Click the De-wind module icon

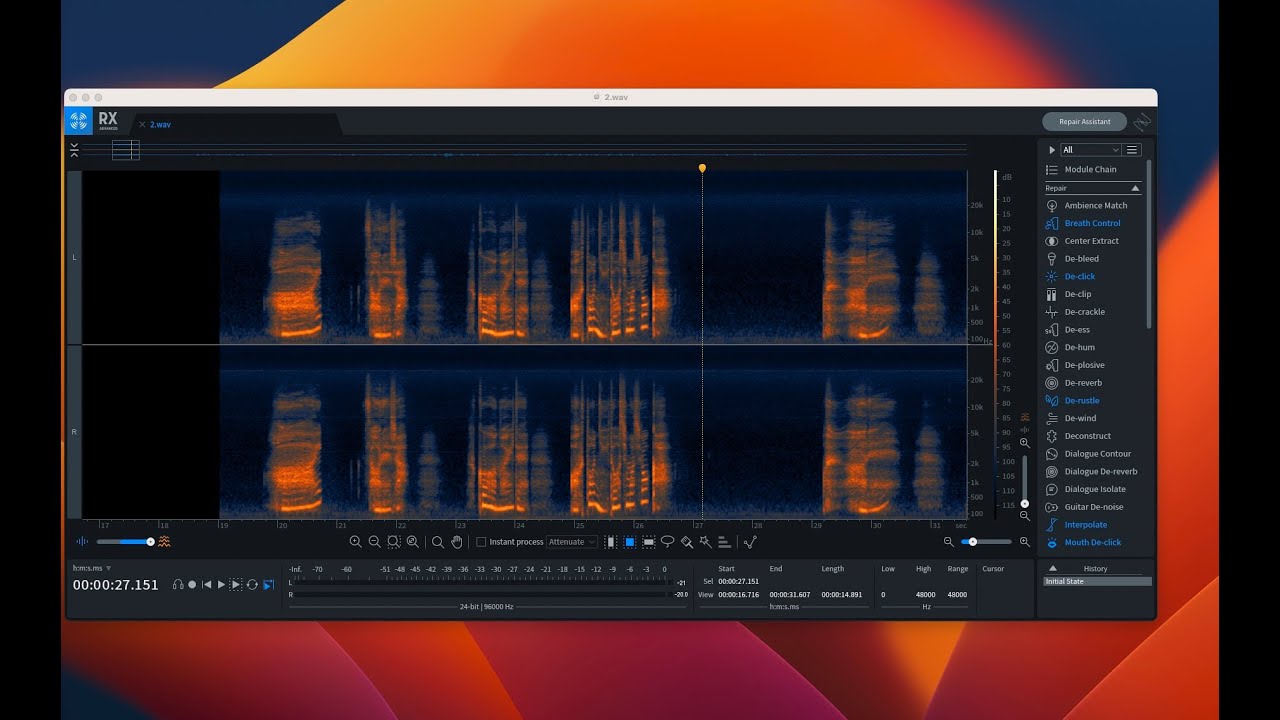(x=1052, y=418)
